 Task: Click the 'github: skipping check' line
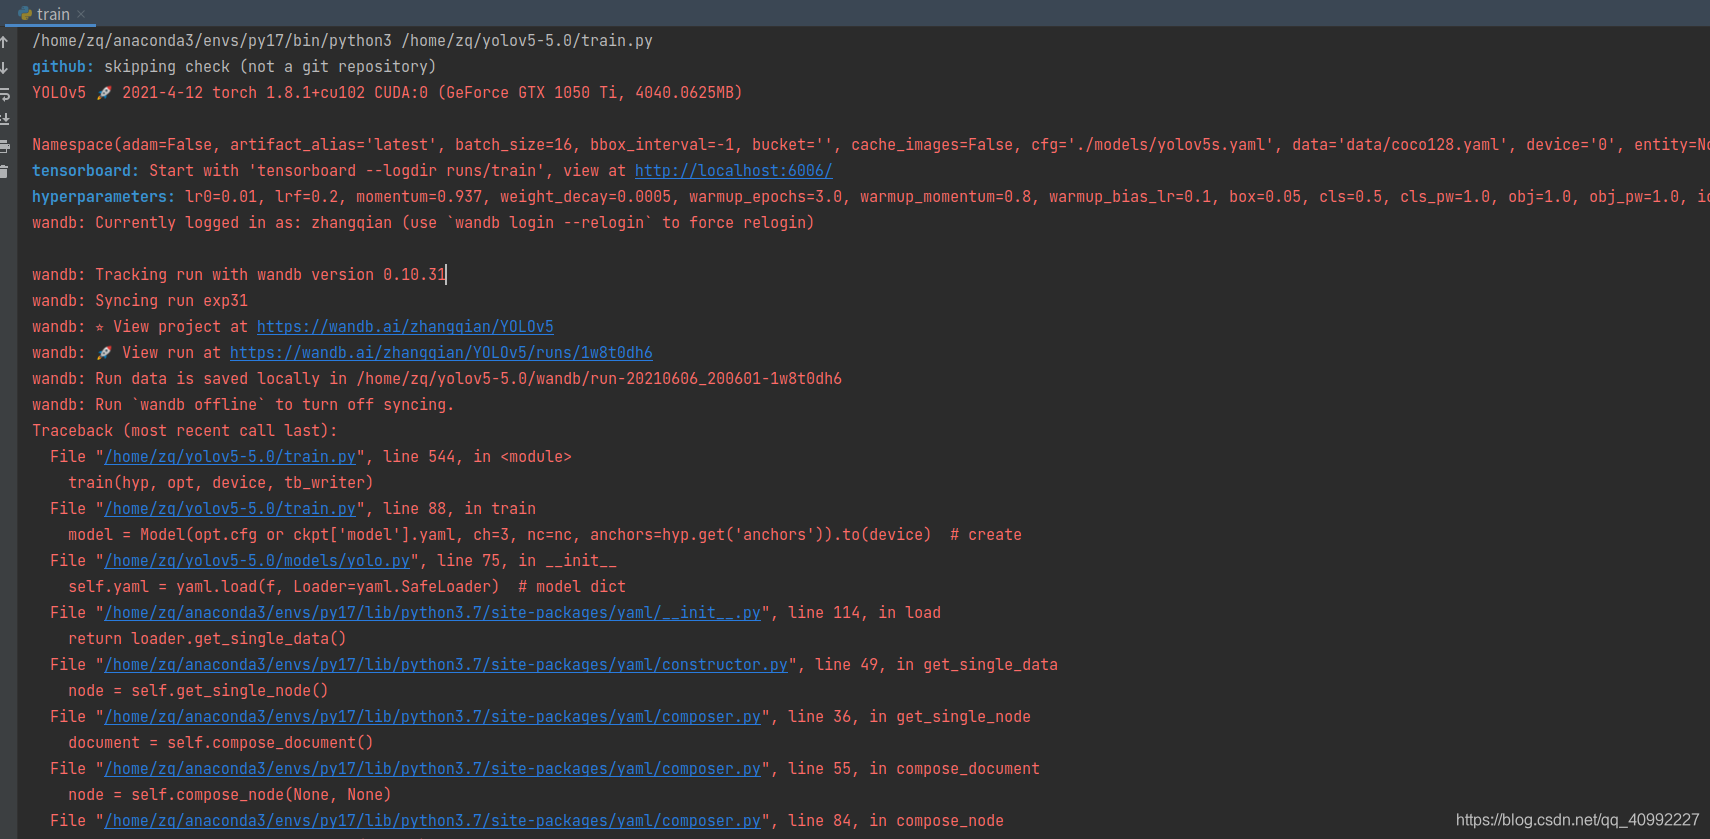[234, 67]
